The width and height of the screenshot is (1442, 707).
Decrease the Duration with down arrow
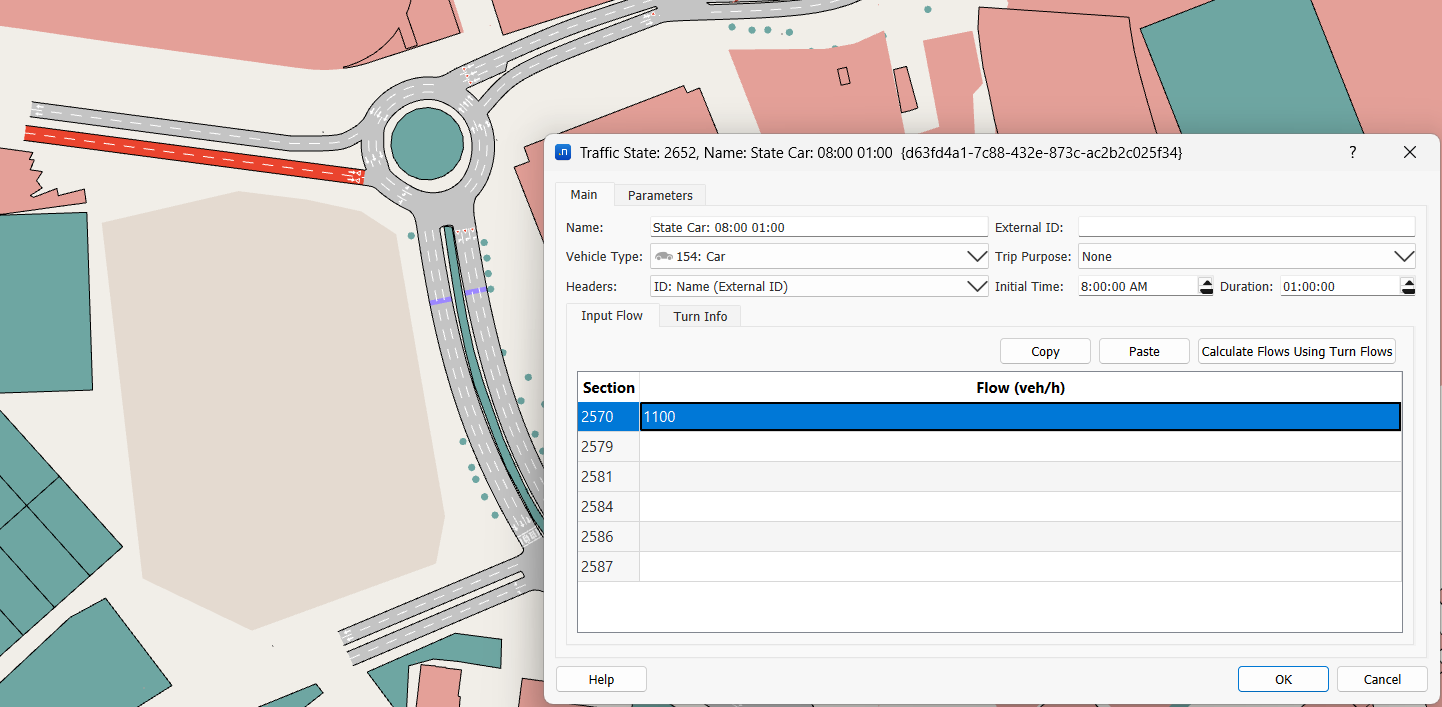[1408, 291]
